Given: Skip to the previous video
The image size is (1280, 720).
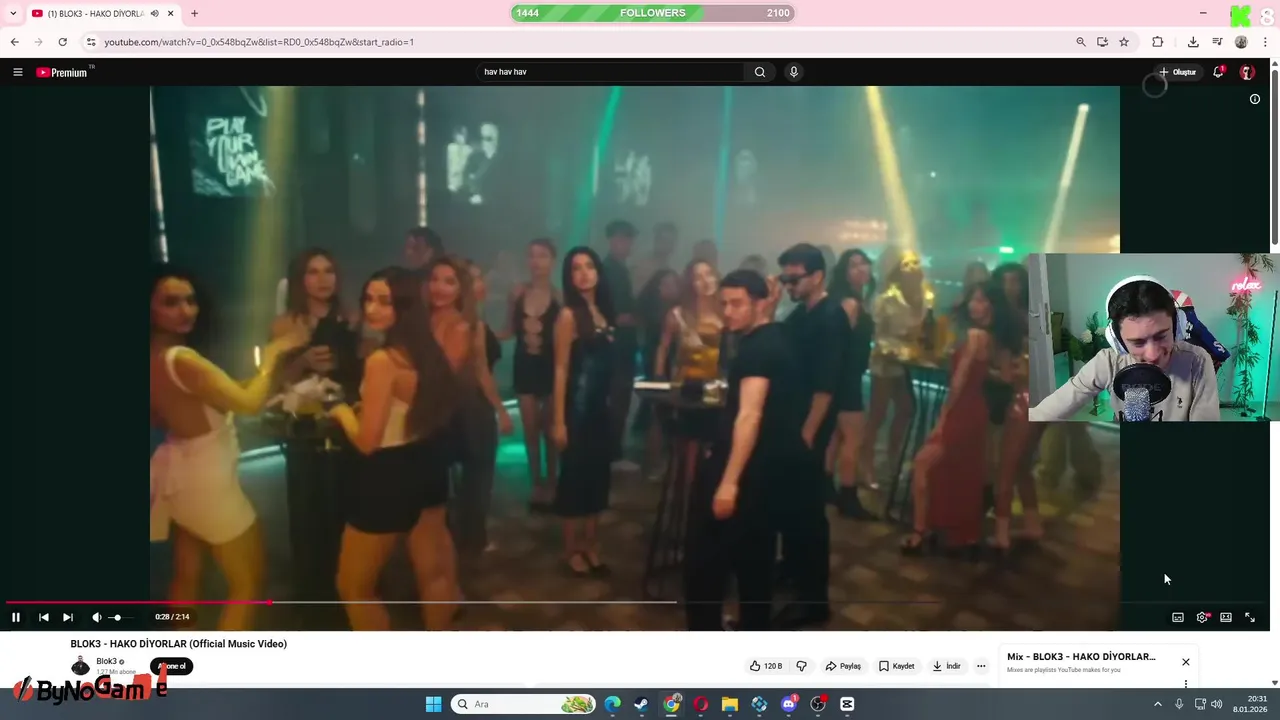Looking at the screenshot, I should (x=44, y=617).
